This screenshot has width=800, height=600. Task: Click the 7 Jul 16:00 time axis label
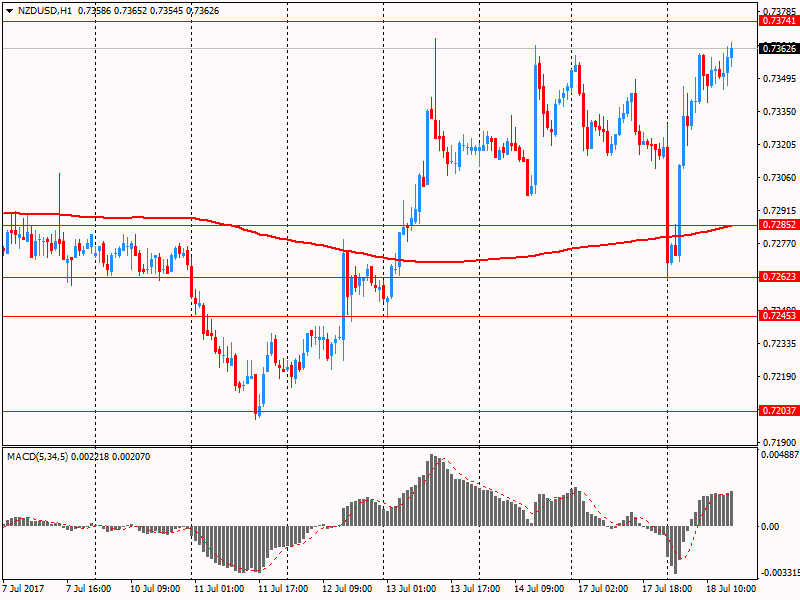88,588
